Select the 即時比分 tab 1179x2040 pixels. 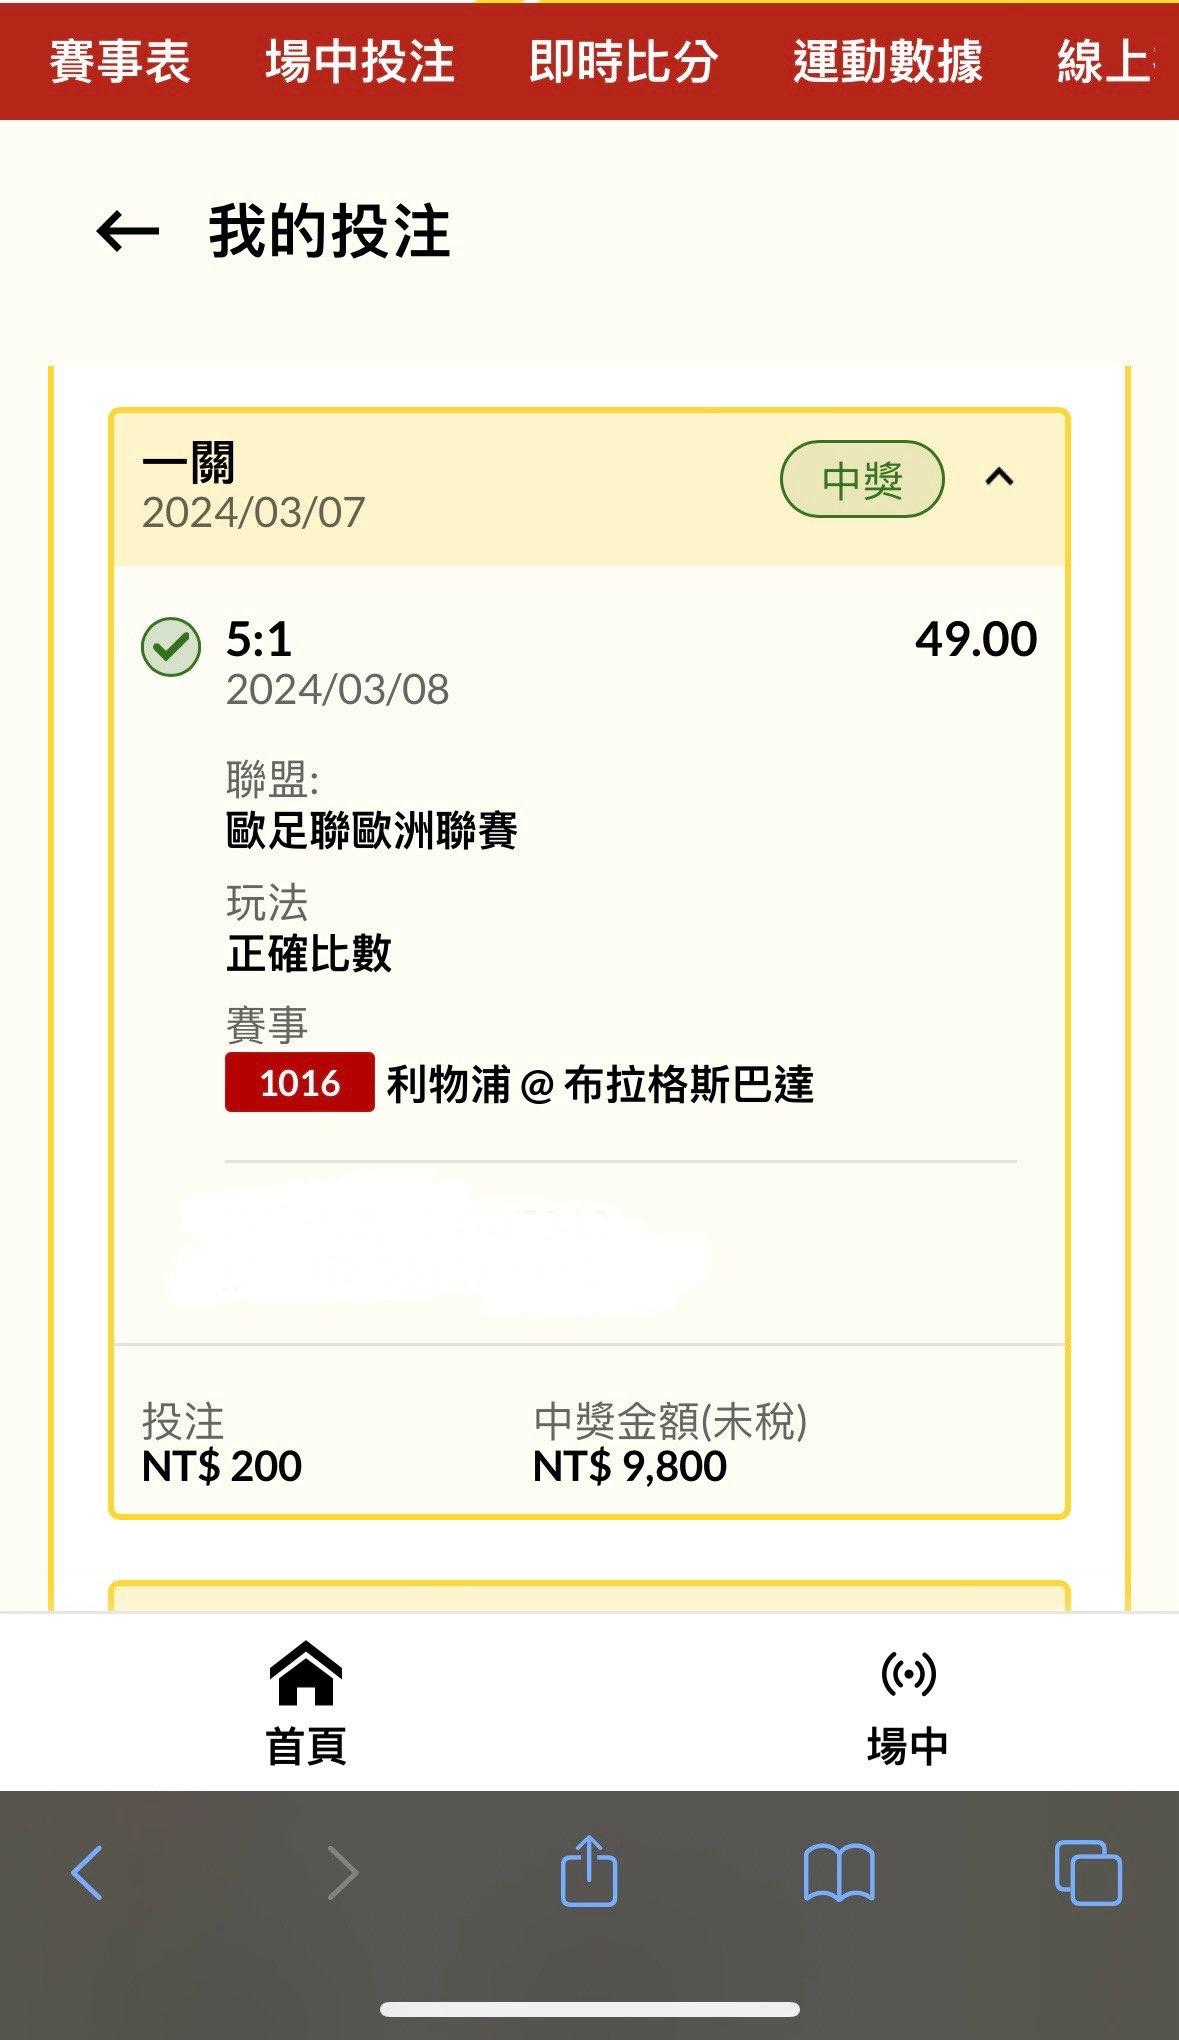click(623, 62)
